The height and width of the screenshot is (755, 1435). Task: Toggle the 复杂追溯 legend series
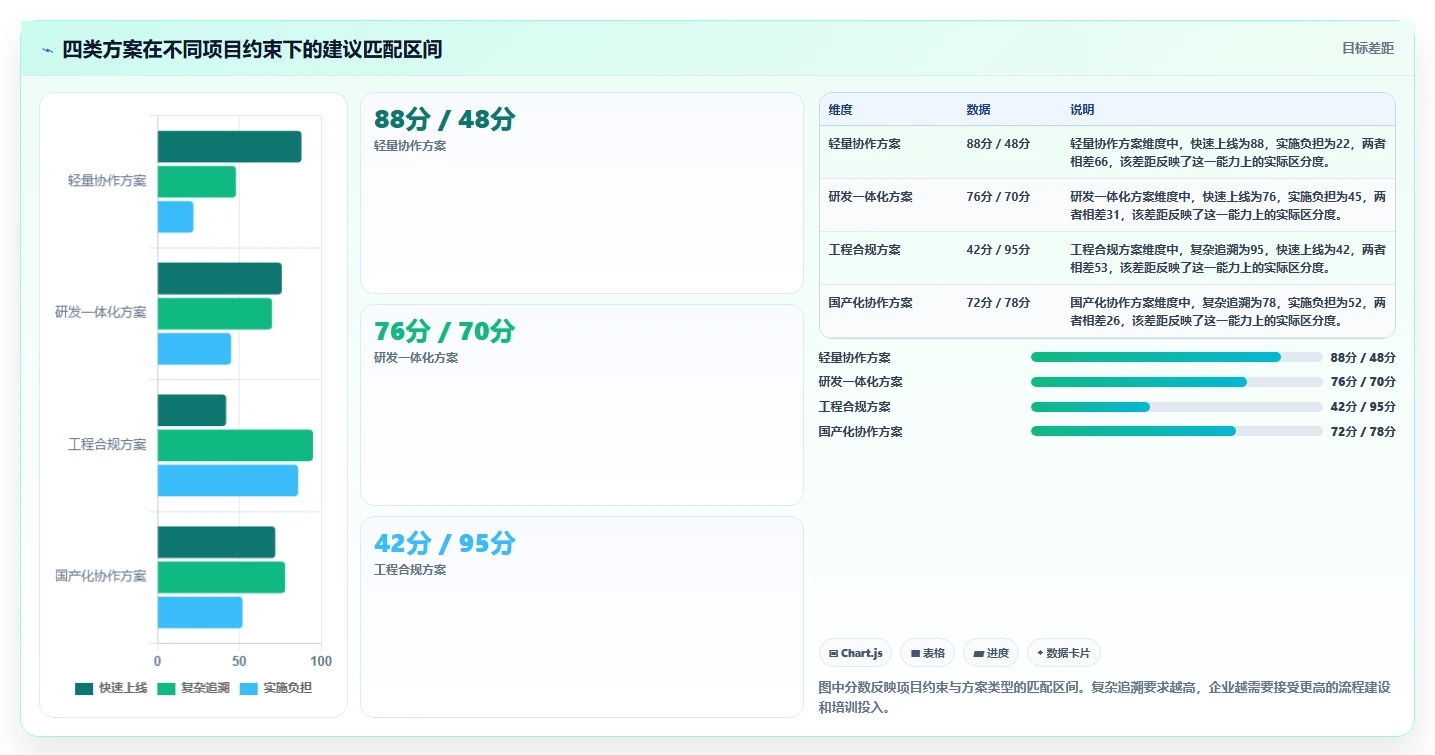[194, 688]
